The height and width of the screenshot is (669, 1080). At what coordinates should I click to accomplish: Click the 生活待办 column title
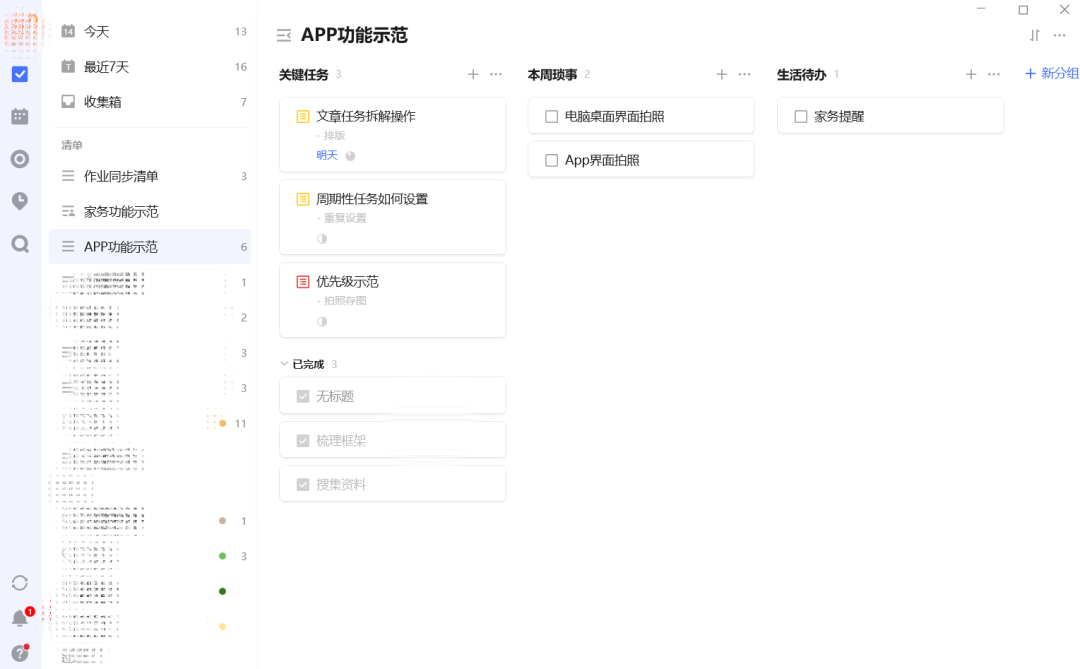coord(801,74)
